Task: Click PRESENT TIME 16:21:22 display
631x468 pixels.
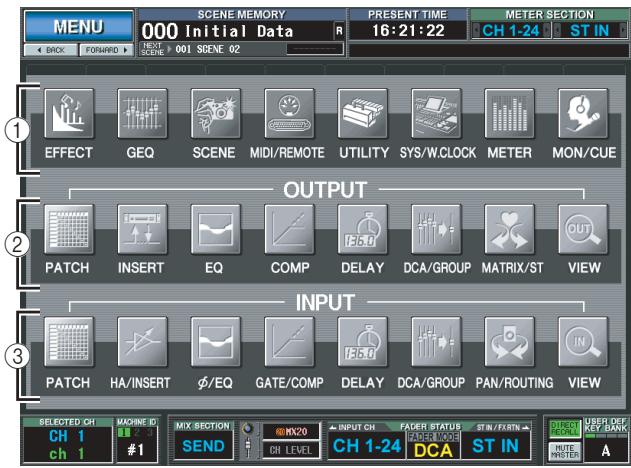Action: pos(408,30)
